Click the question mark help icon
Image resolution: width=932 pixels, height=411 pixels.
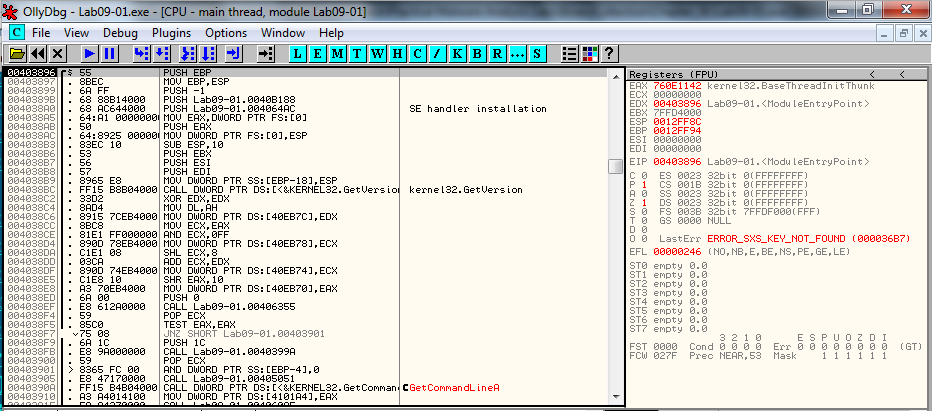608,54
